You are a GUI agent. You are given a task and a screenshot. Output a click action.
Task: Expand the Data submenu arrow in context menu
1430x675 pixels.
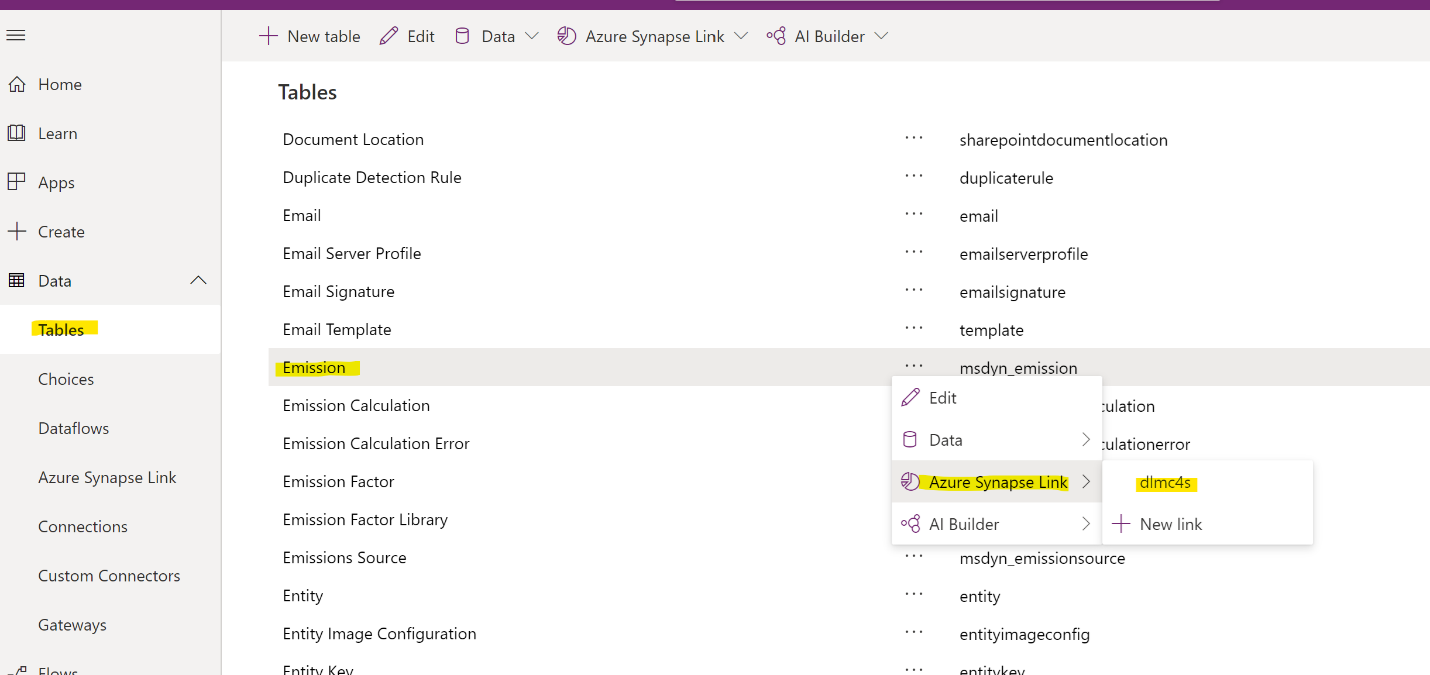coord(1086,440)
